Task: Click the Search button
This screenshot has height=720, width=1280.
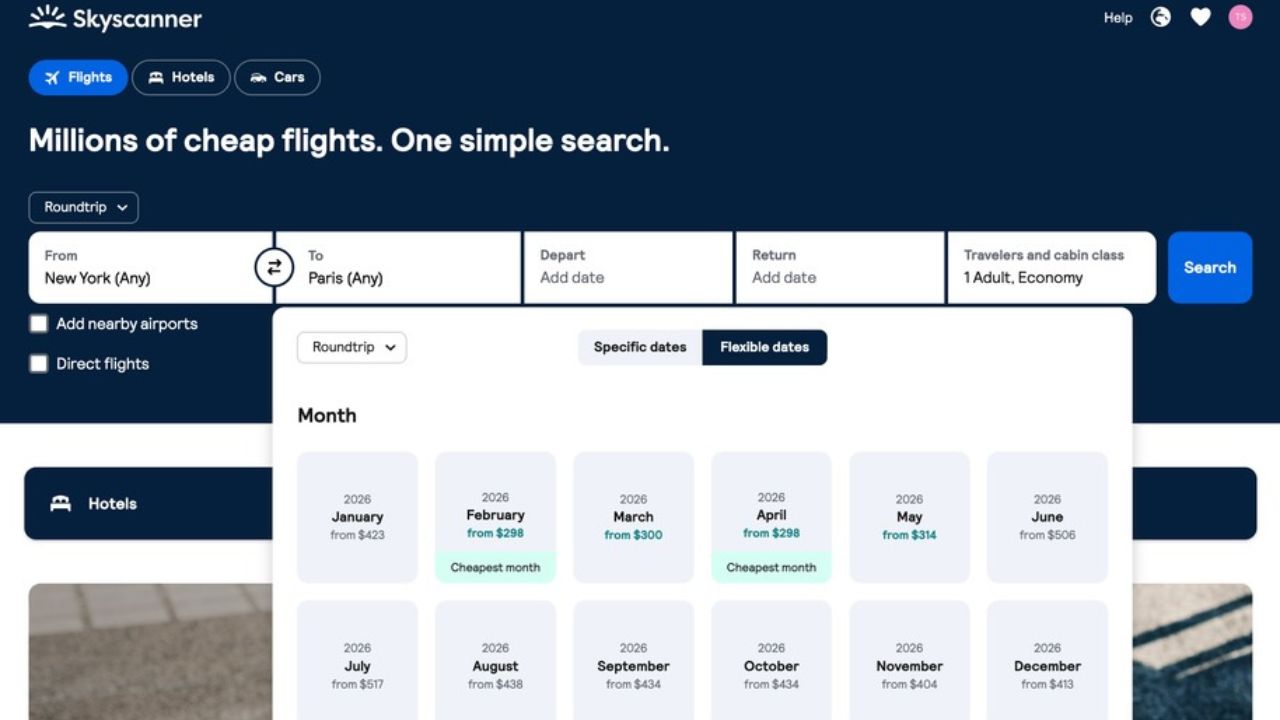Action: point(1210,267)
